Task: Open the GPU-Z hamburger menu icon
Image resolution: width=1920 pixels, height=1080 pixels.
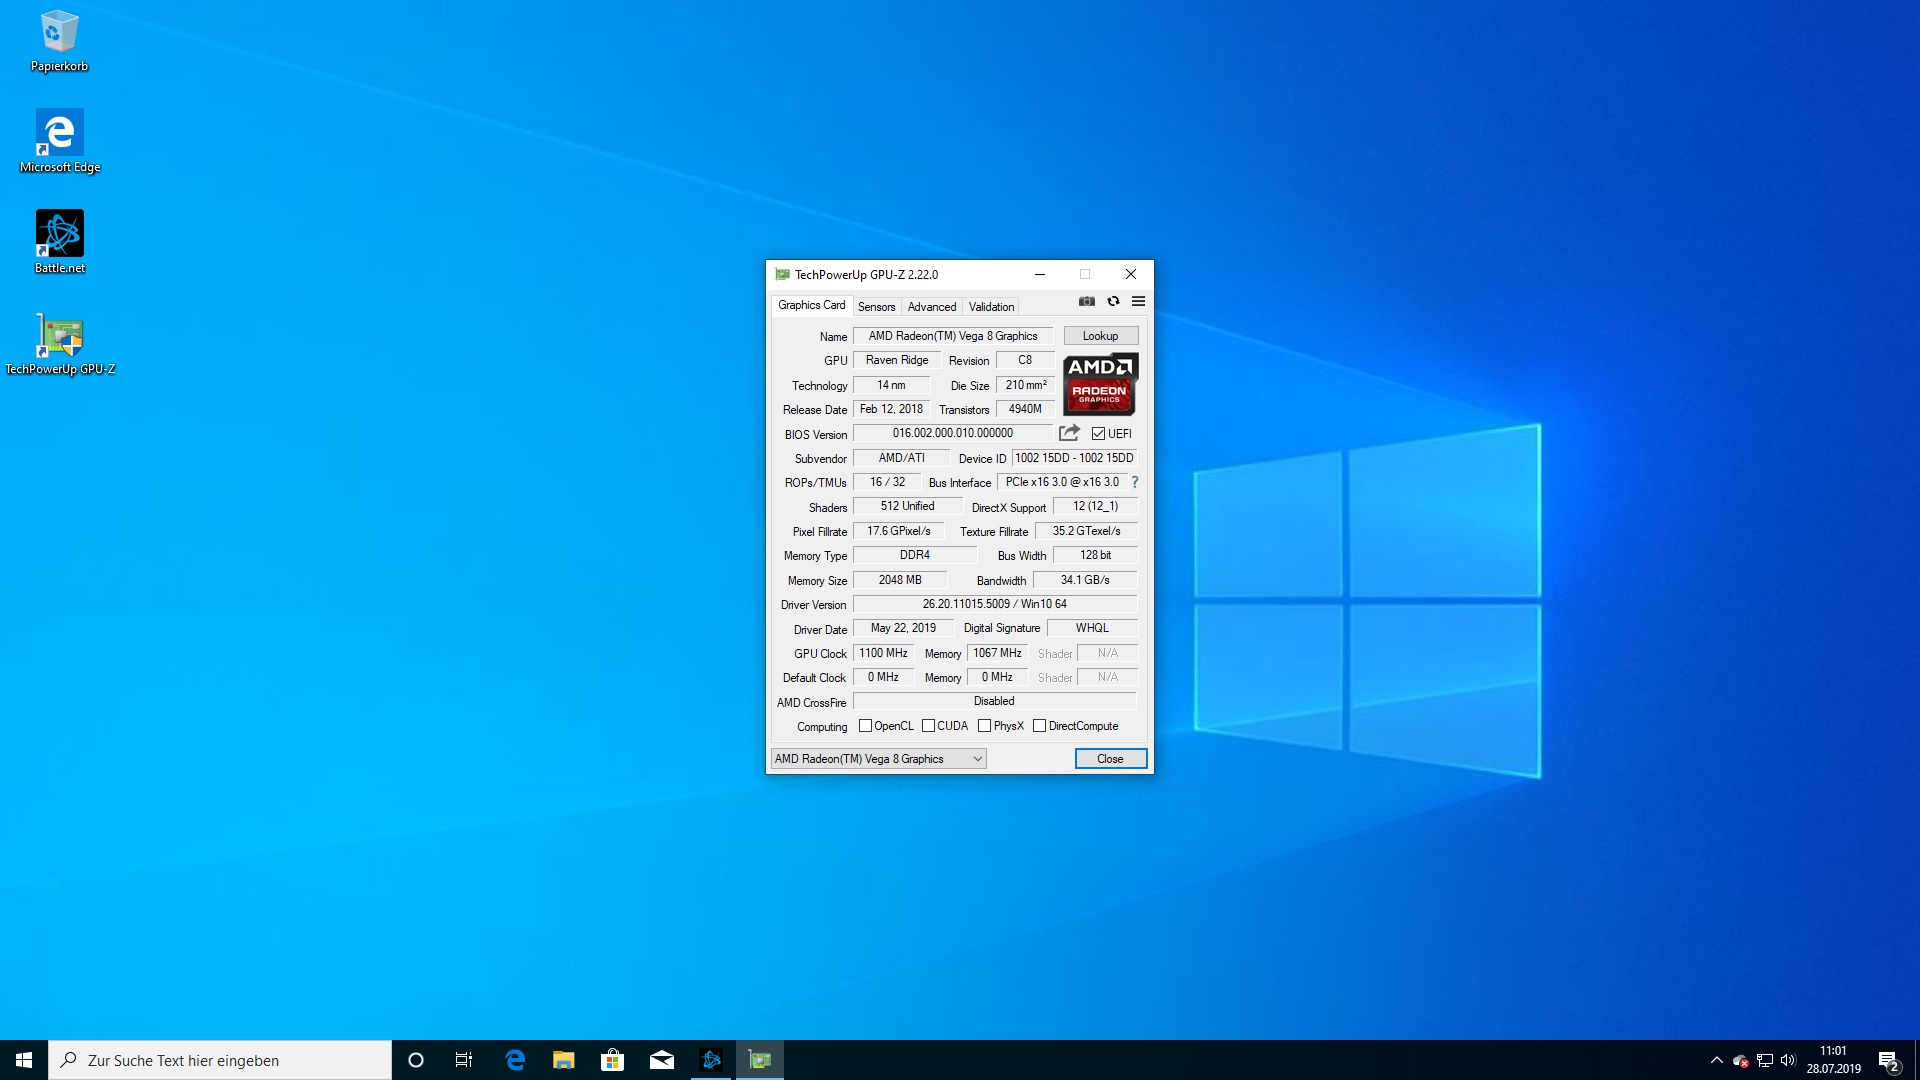Action: (x=1138, y=301)
